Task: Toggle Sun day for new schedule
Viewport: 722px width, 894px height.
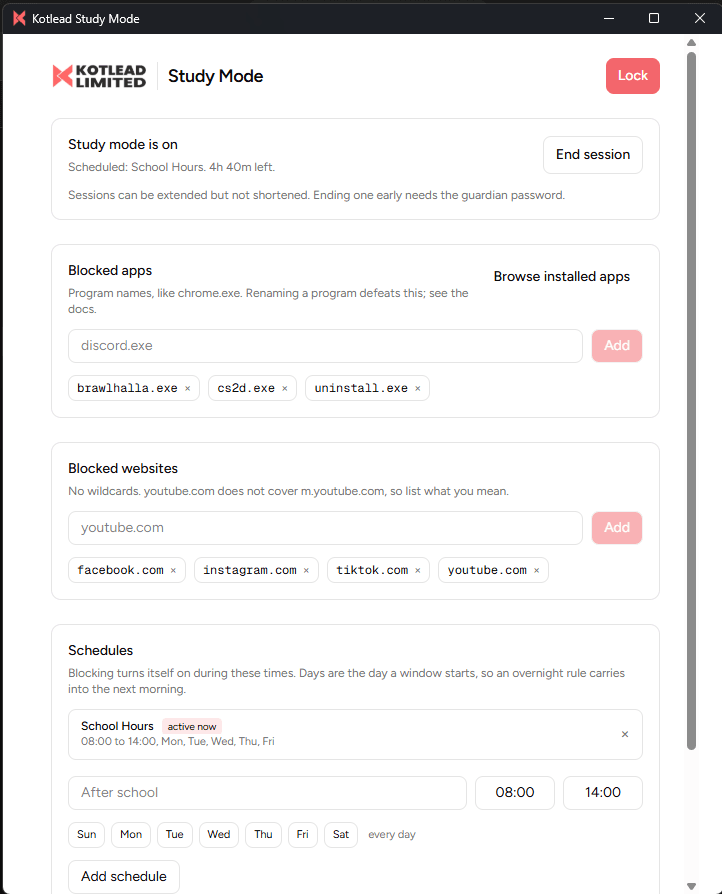Action: [x=87, y=835]
